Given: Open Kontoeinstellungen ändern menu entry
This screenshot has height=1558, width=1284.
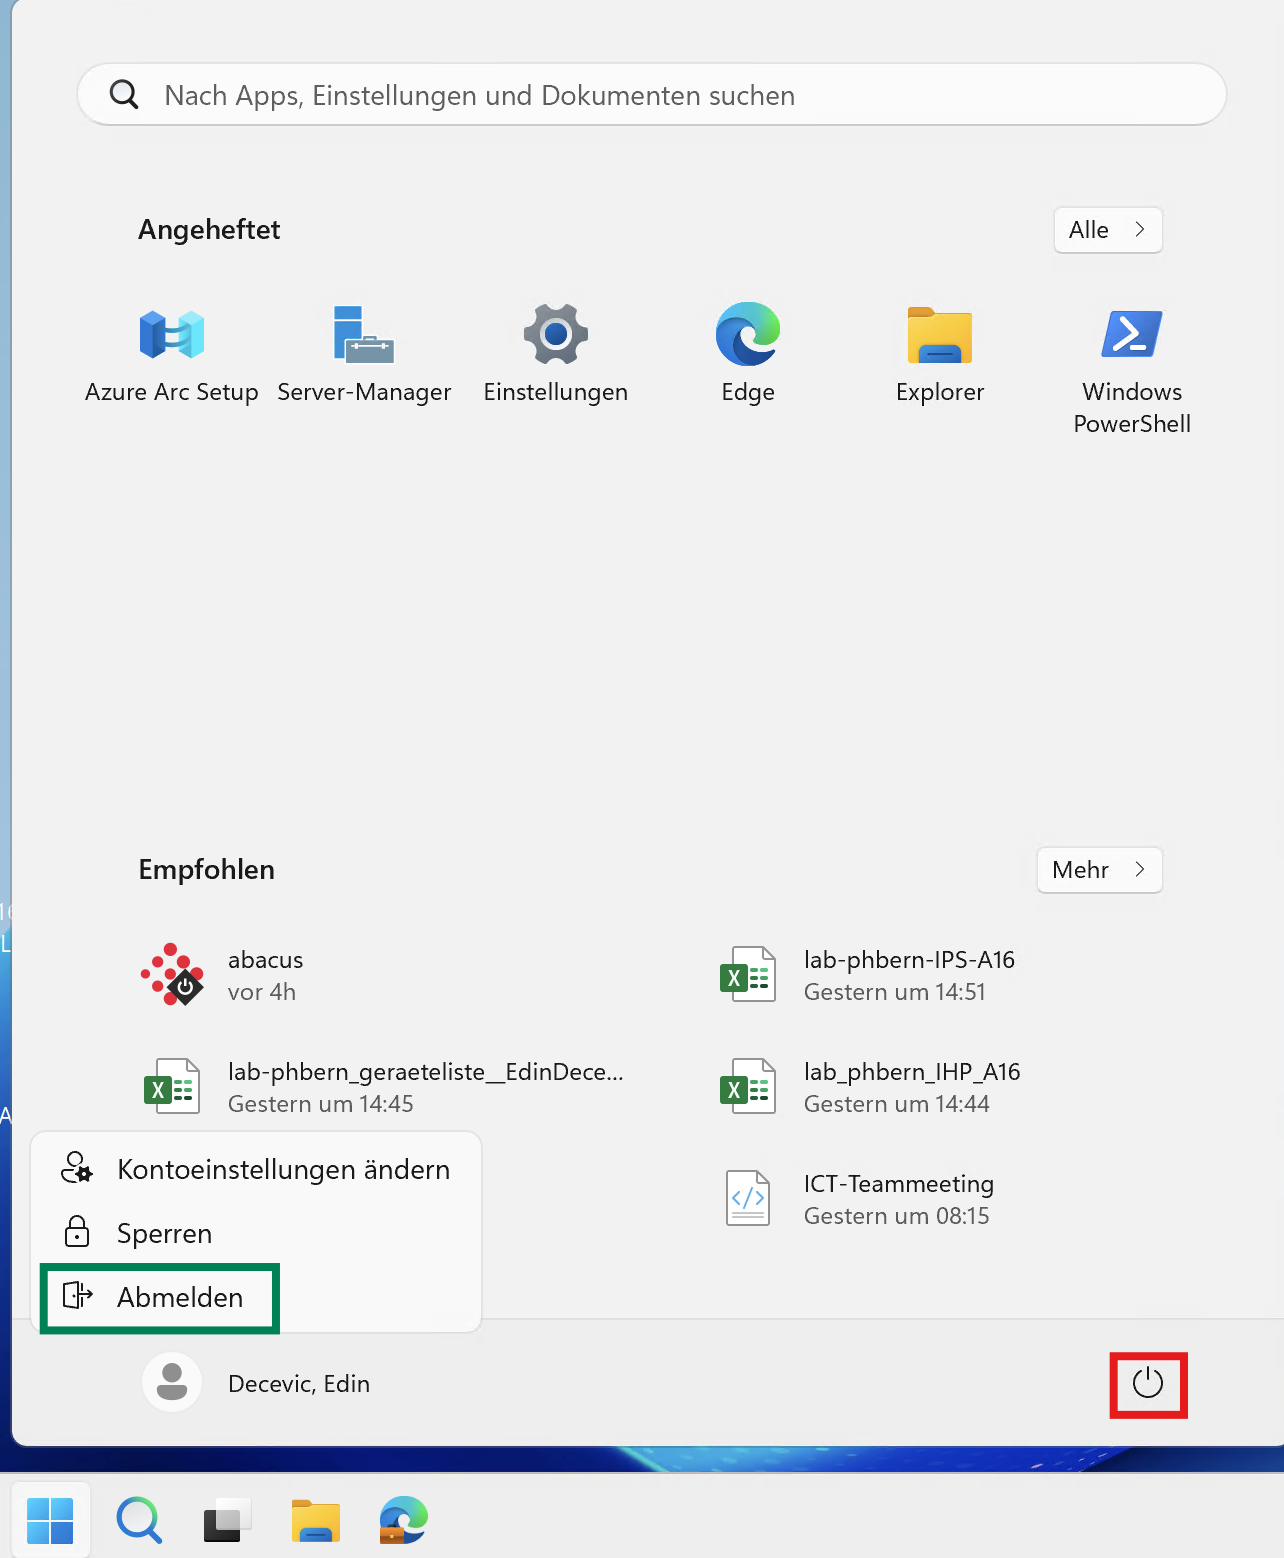Looking at the screenshot, I should 256,1169.
